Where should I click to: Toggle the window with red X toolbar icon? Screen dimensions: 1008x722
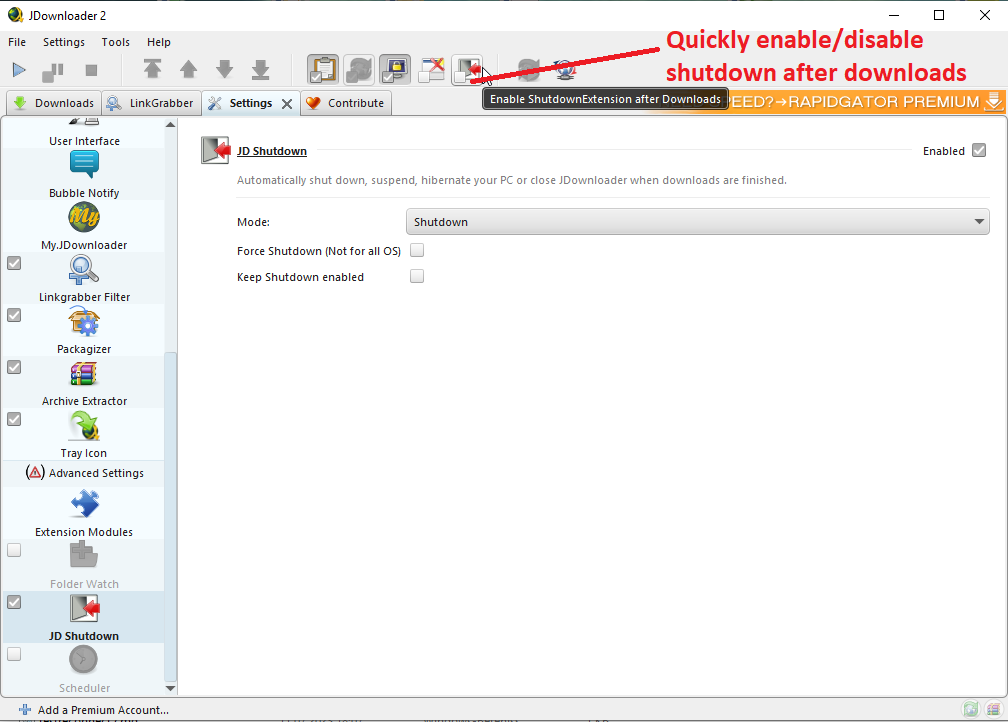431,70
